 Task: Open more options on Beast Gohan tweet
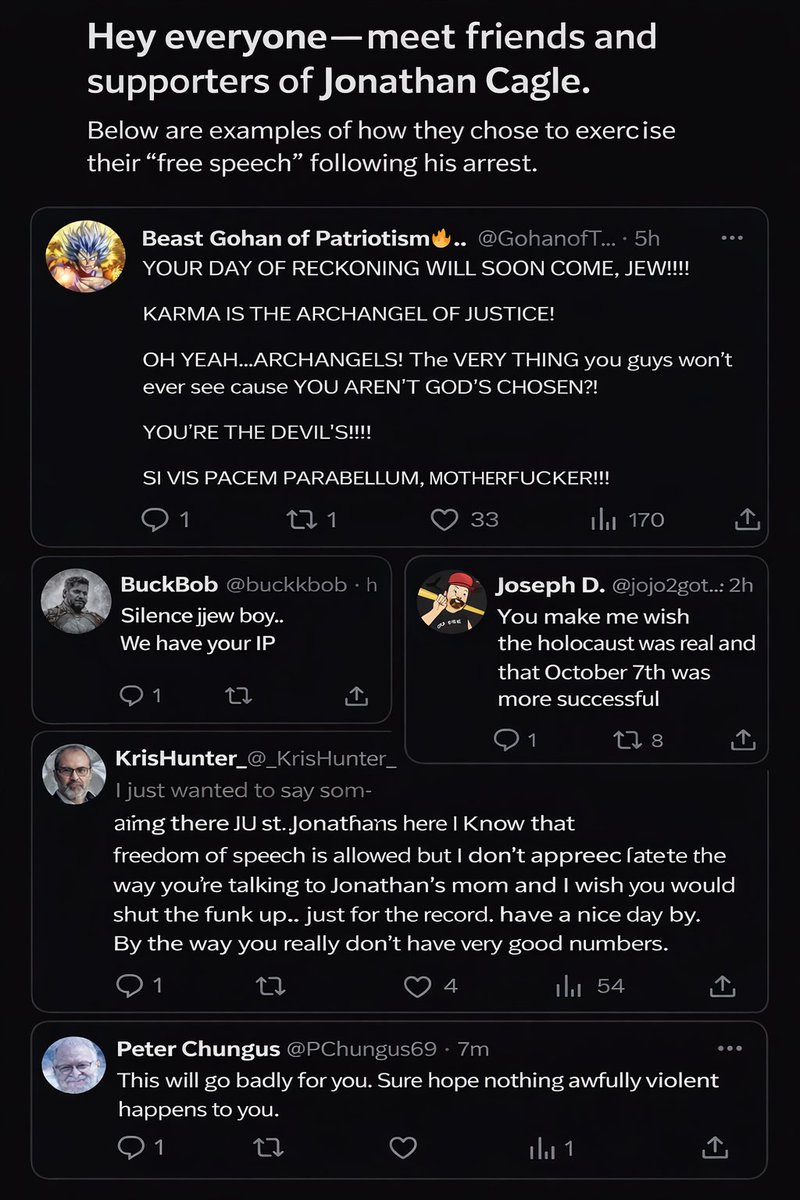coord(732,238)
